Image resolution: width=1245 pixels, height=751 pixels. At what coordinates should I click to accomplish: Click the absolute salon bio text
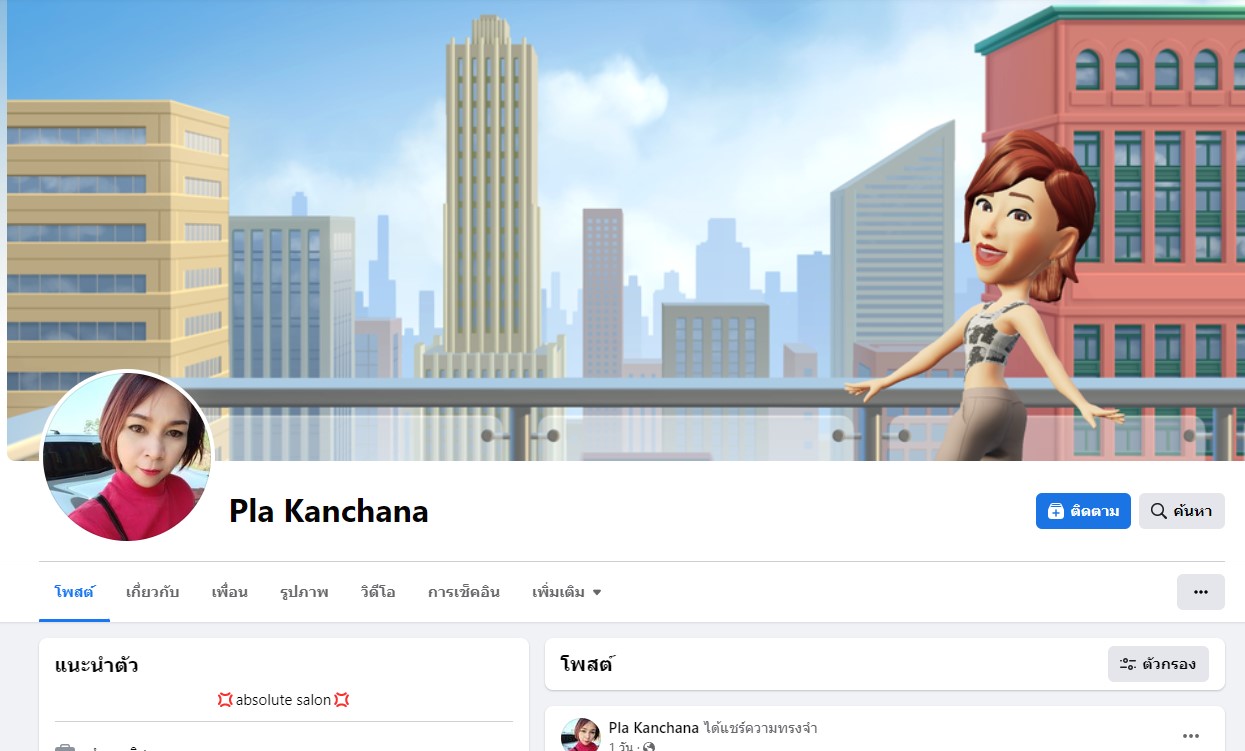[x=283, y=700]
